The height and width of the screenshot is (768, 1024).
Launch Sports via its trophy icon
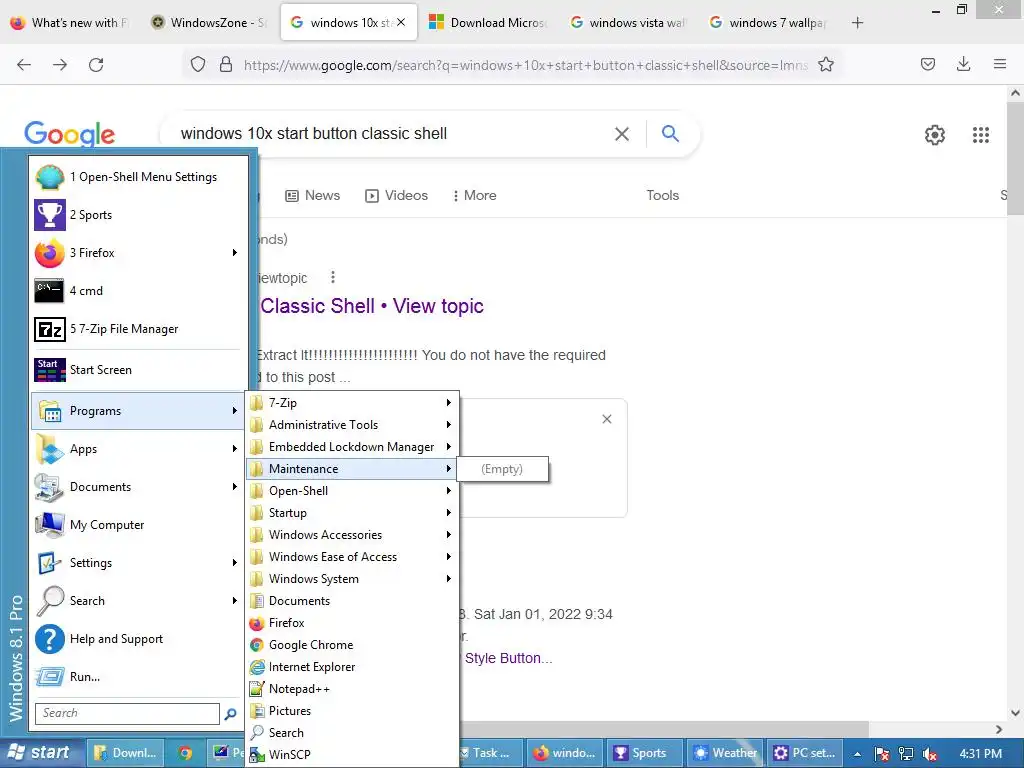50,215
